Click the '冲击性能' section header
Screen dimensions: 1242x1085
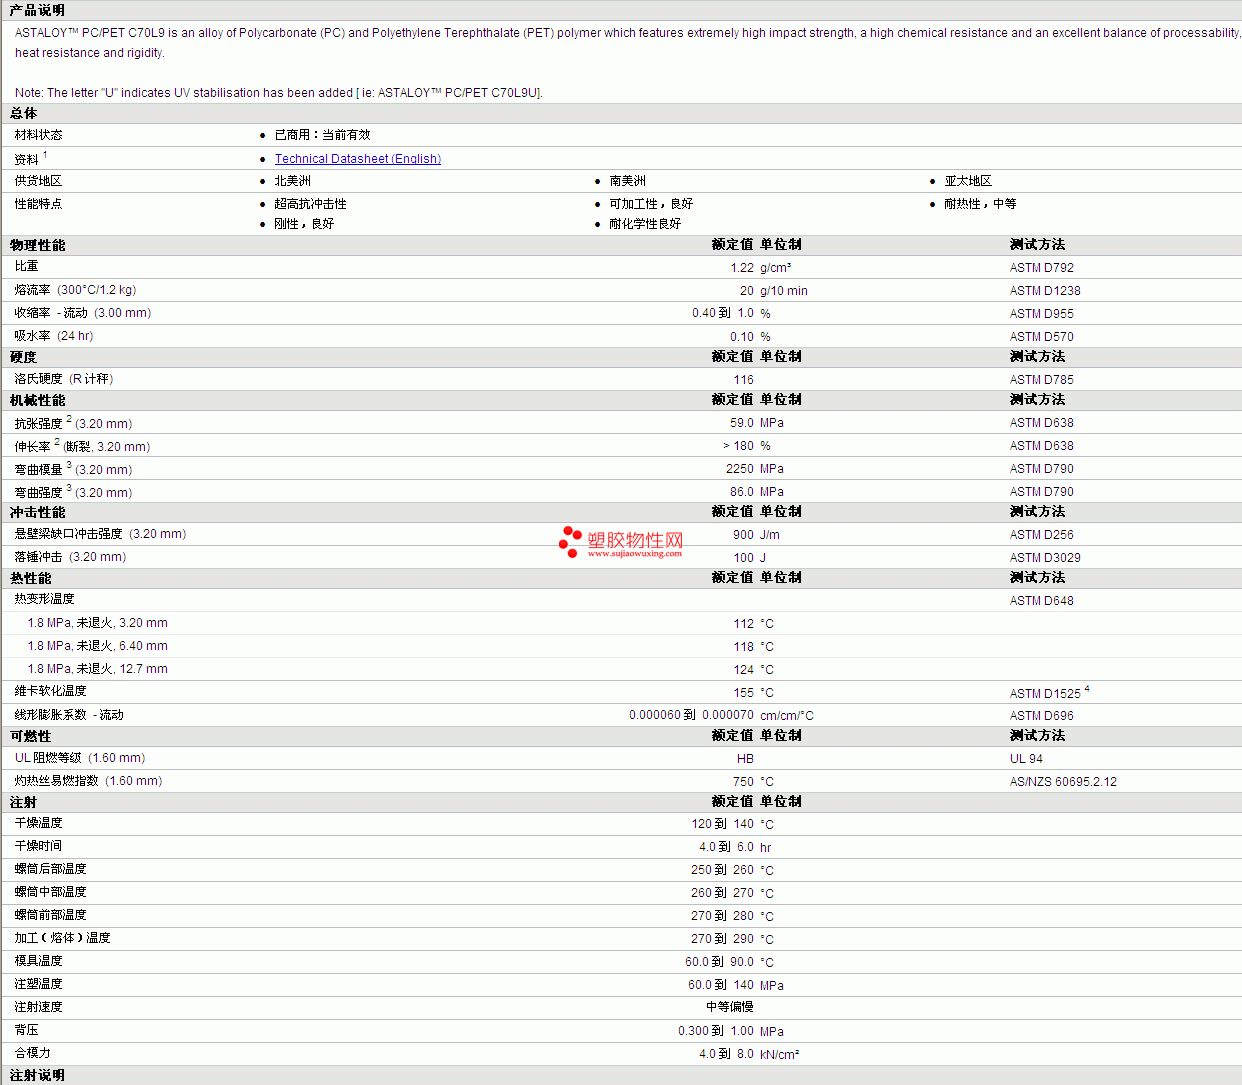[38, 512]
